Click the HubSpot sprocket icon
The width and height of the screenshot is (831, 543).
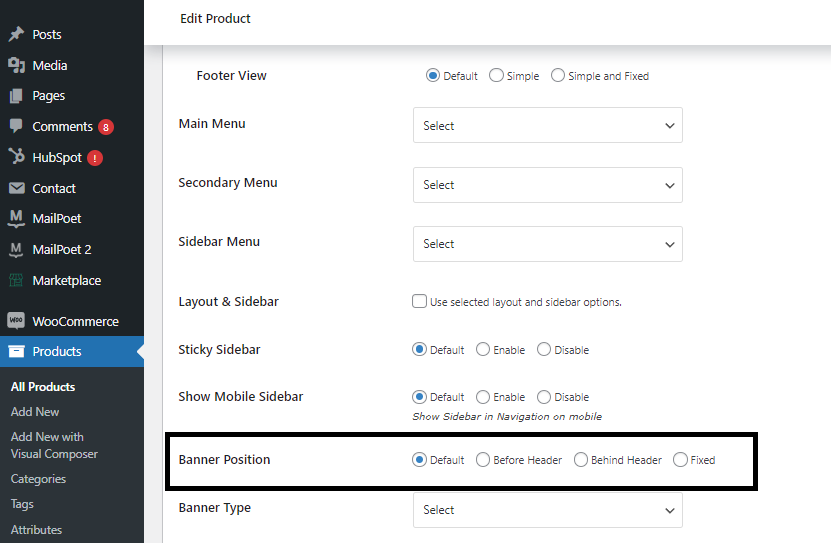pyautogui.click(x=16, y=157)
